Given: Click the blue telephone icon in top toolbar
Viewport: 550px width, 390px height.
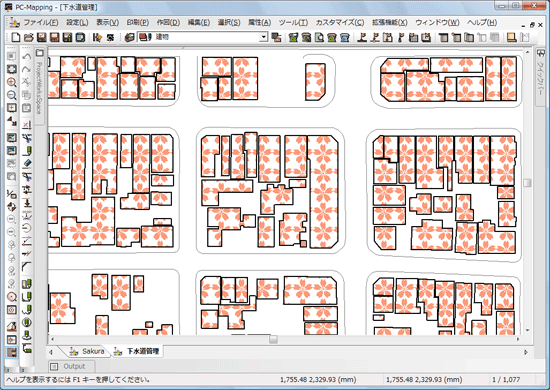Looking at the screenshot, I should (x=344, y=37).
